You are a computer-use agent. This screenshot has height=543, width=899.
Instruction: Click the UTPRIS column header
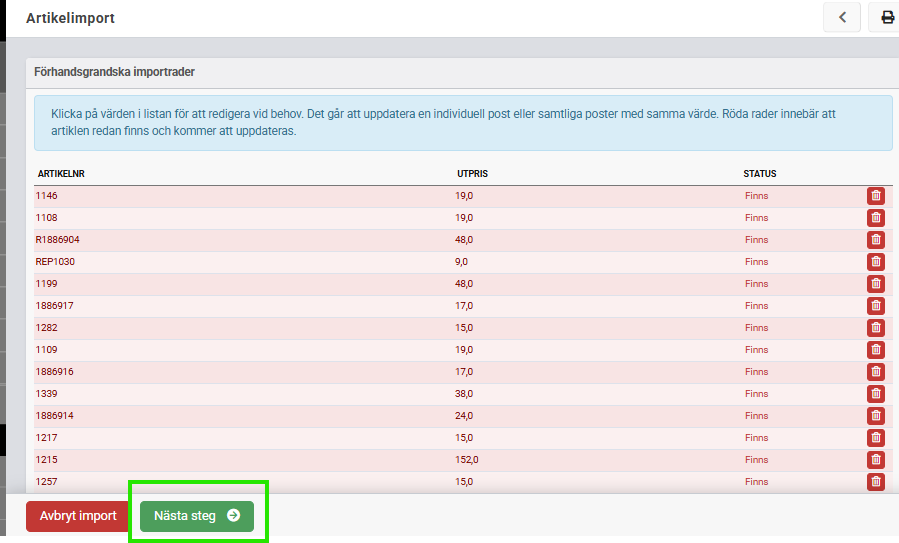(x=472, y=174)
